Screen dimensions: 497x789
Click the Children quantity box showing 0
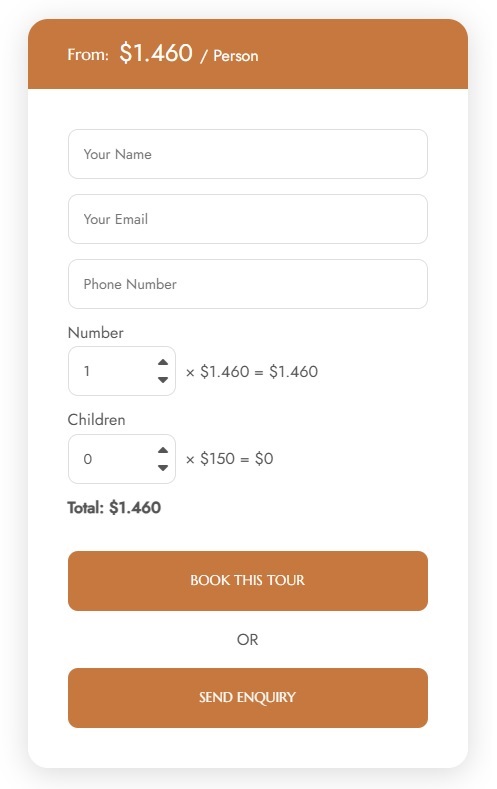[x=122, y=459]
